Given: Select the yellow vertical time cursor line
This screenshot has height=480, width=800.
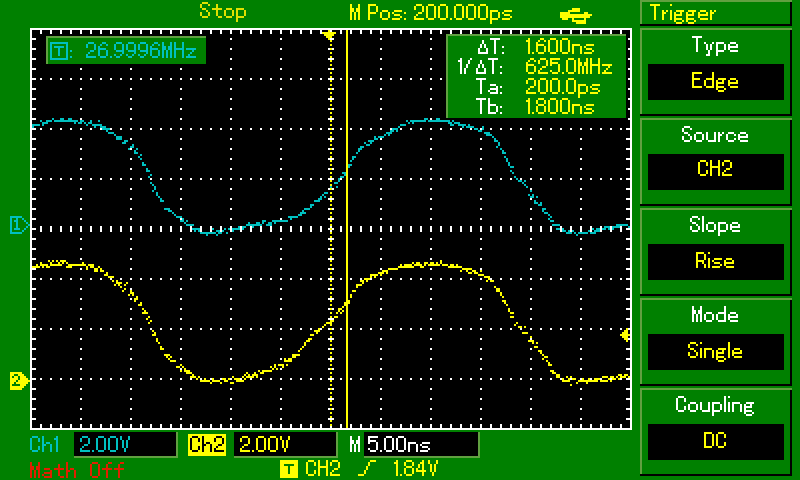Looking at the screenshot, I should (x=346, y=200).
